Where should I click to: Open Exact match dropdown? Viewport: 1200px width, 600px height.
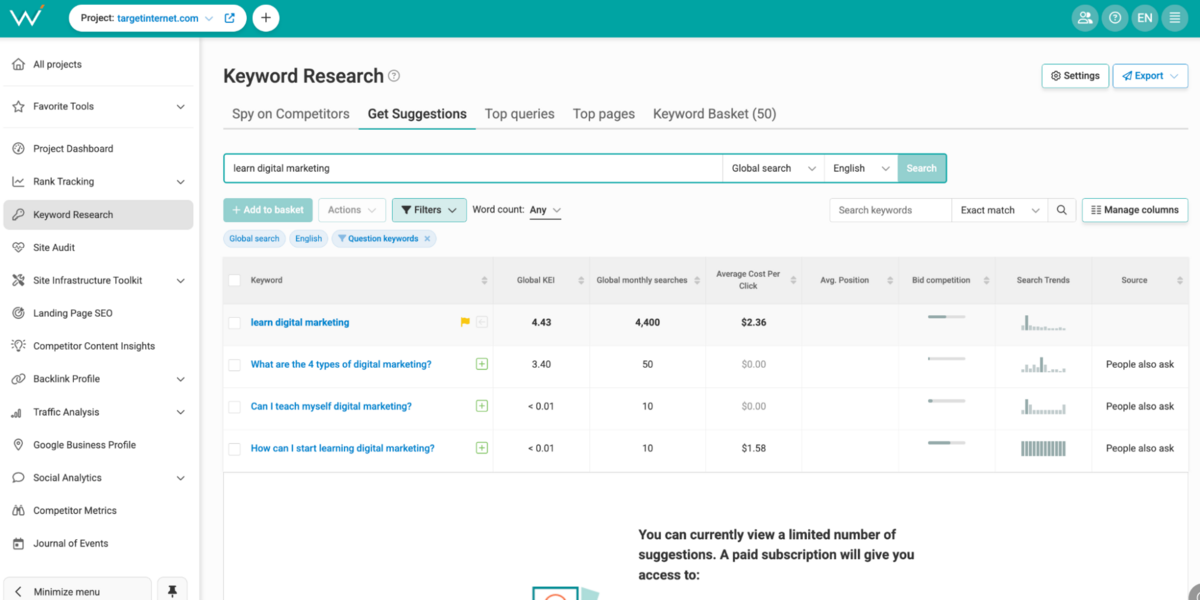point(999,210)
